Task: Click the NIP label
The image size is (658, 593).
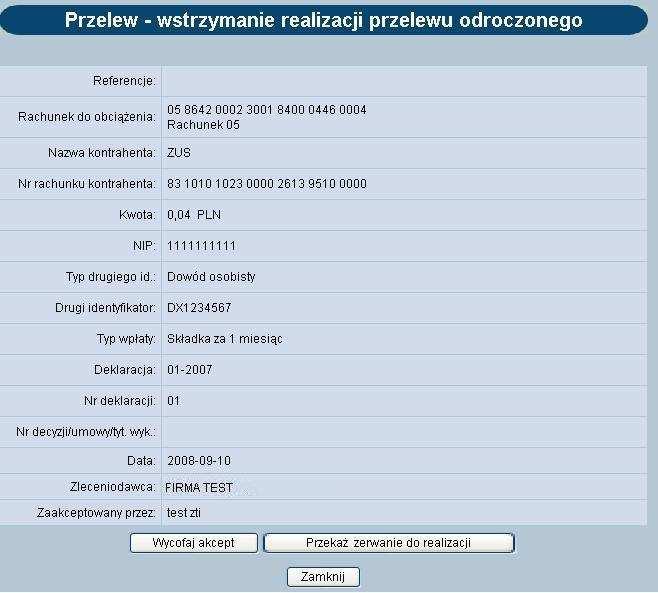Action: click(144, 246)
